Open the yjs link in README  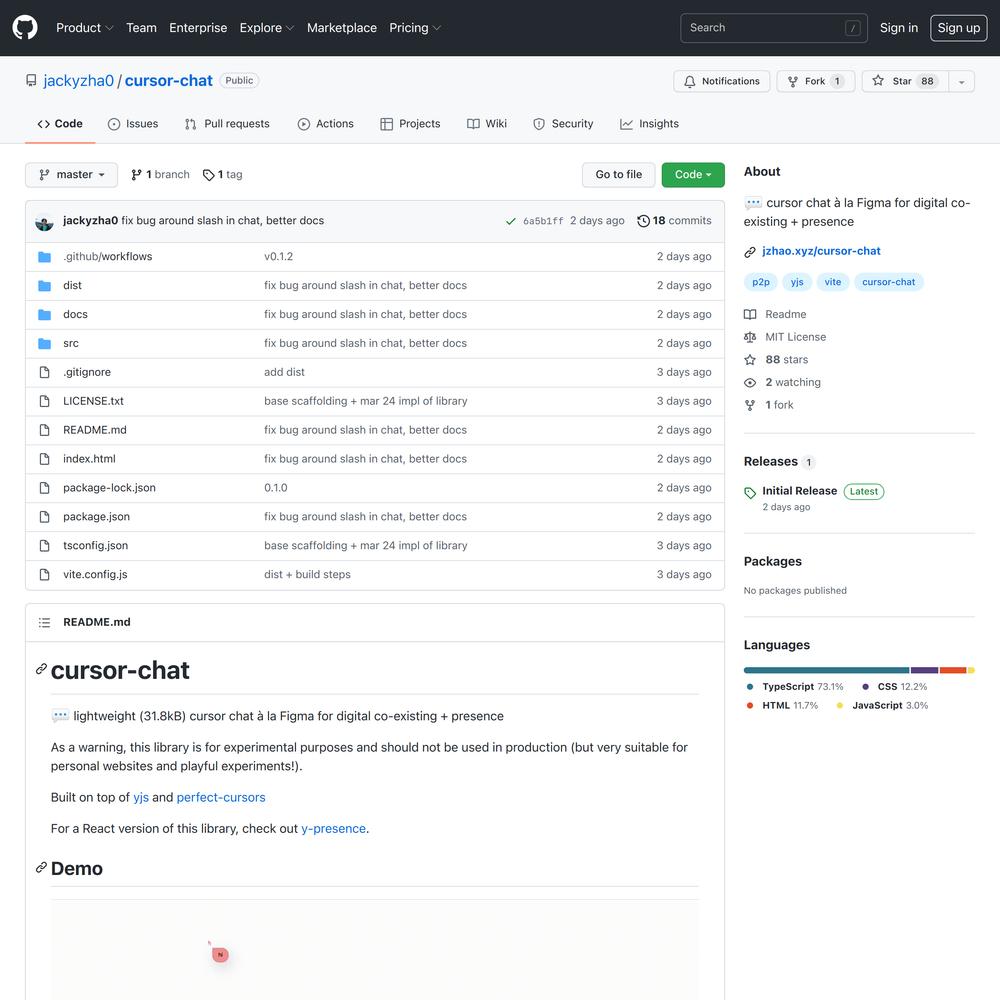(141, 797)
